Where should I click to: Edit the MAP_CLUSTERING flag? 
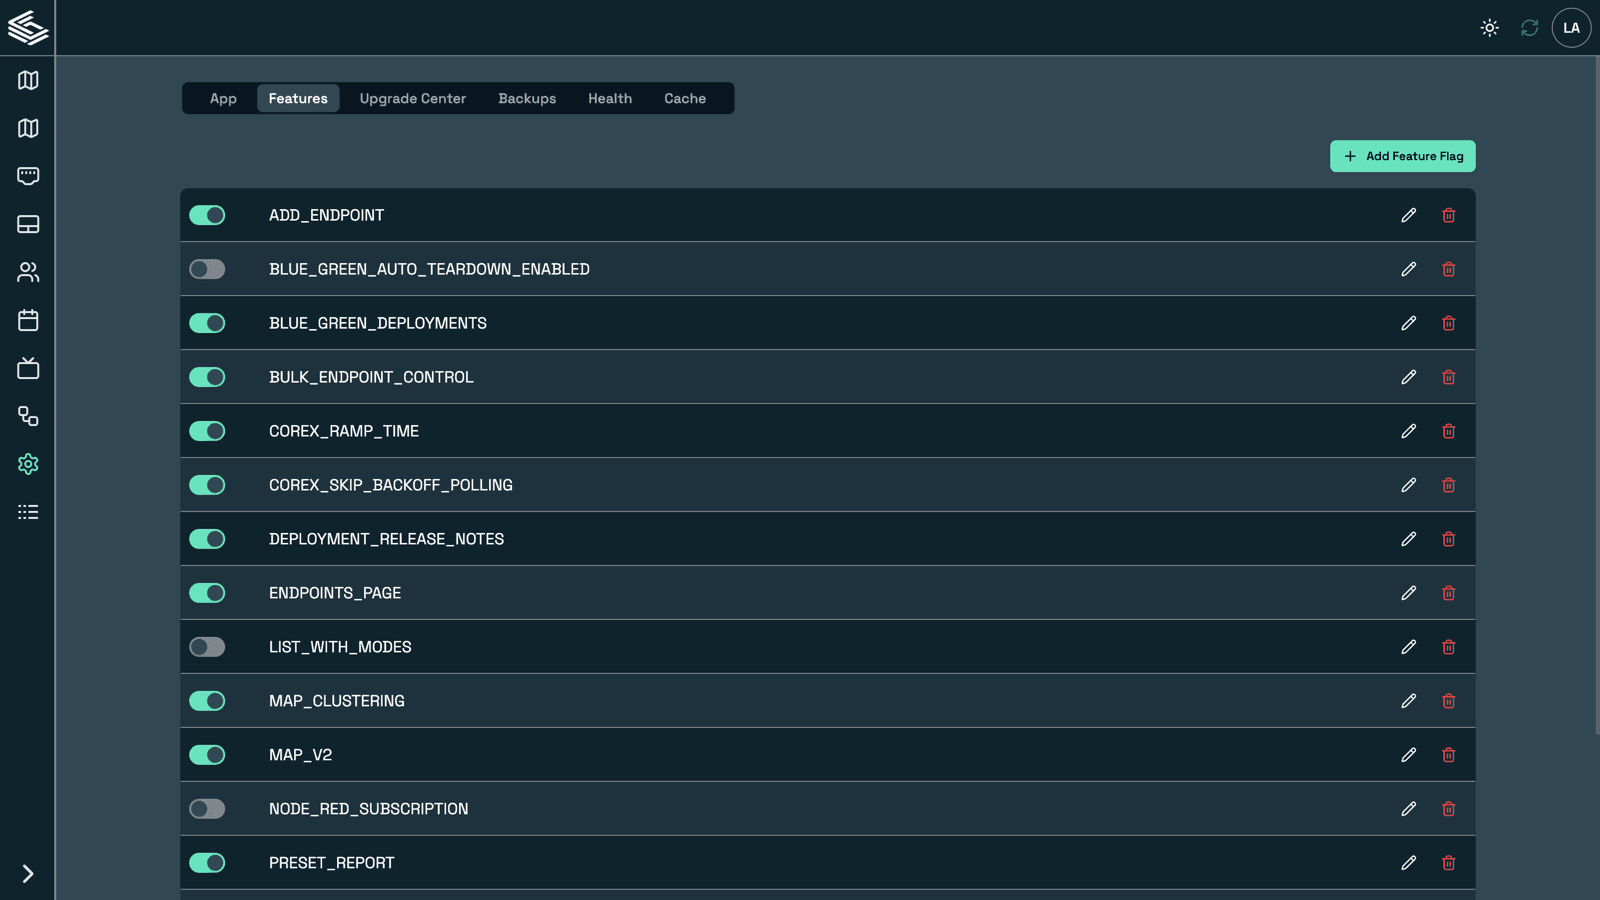1408,701
